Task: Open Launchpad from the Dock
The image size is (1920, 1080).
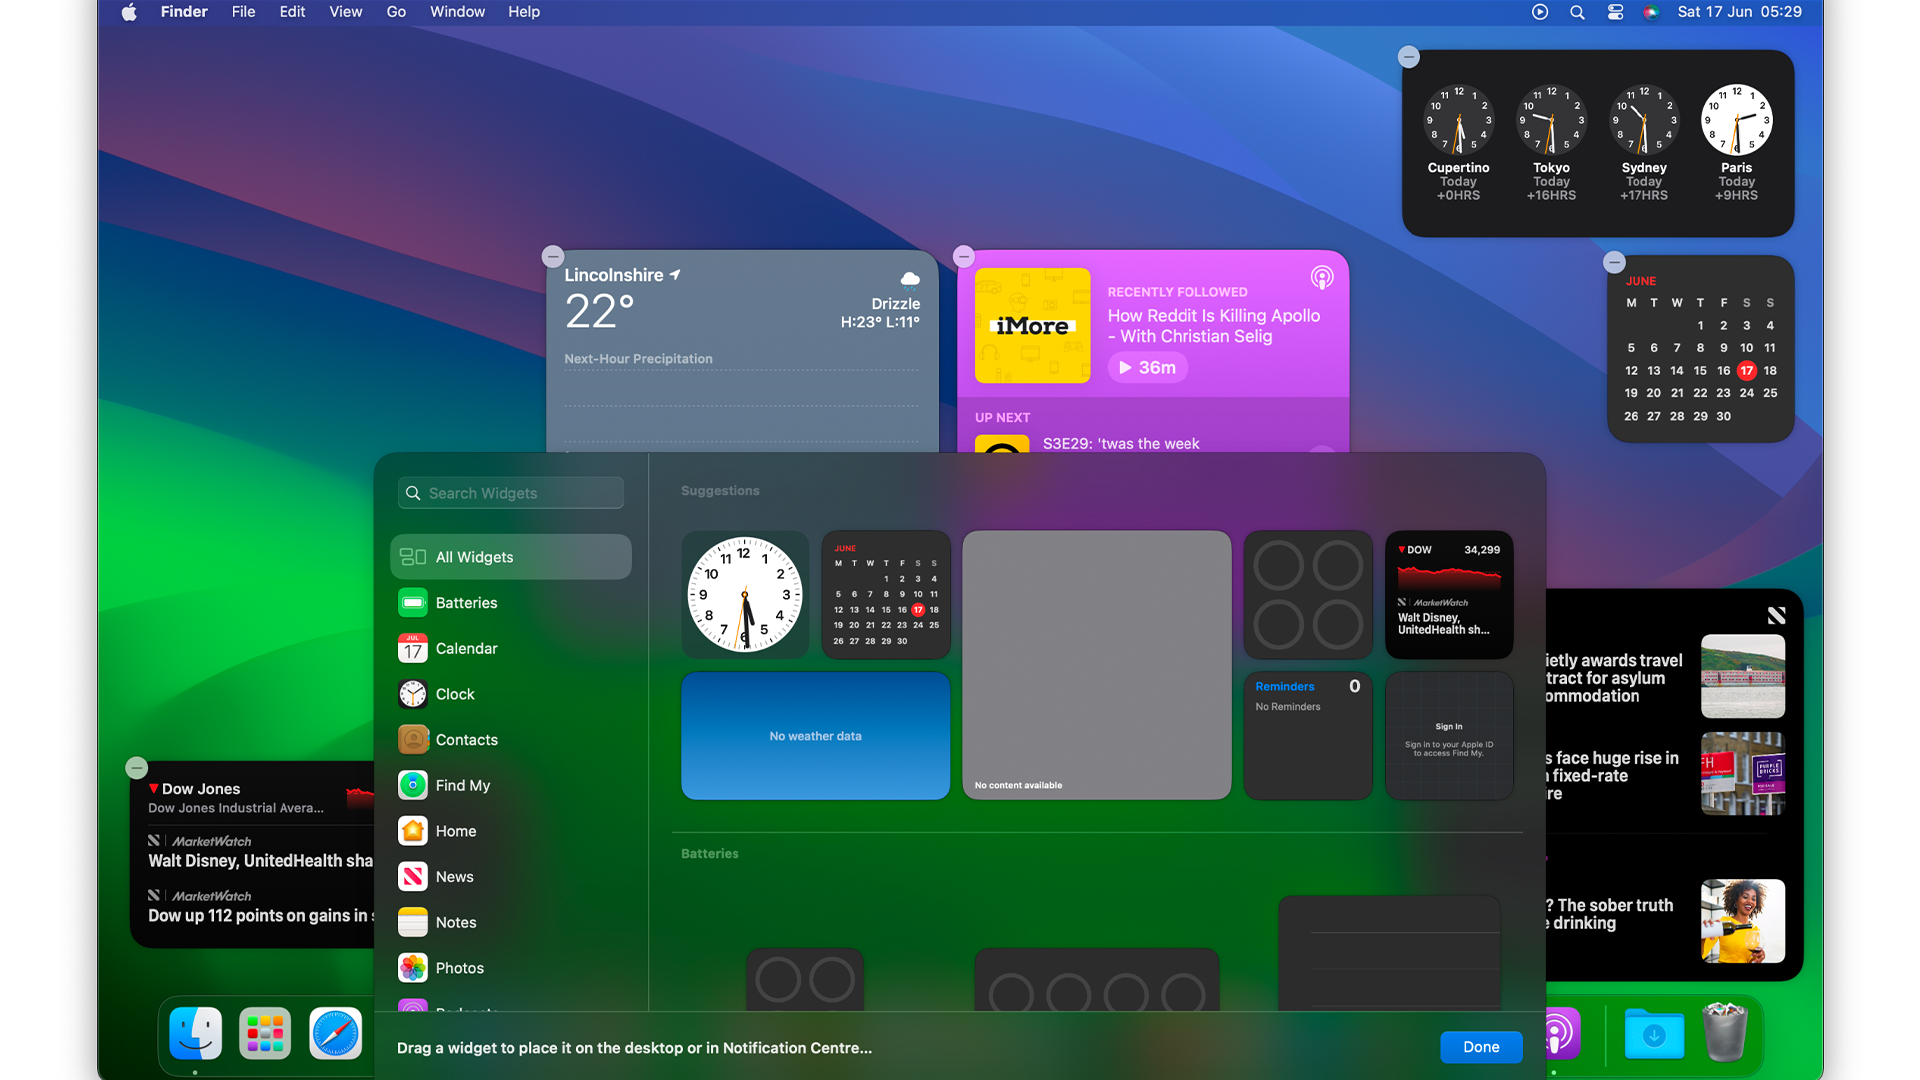Action: pos(264,1034)
